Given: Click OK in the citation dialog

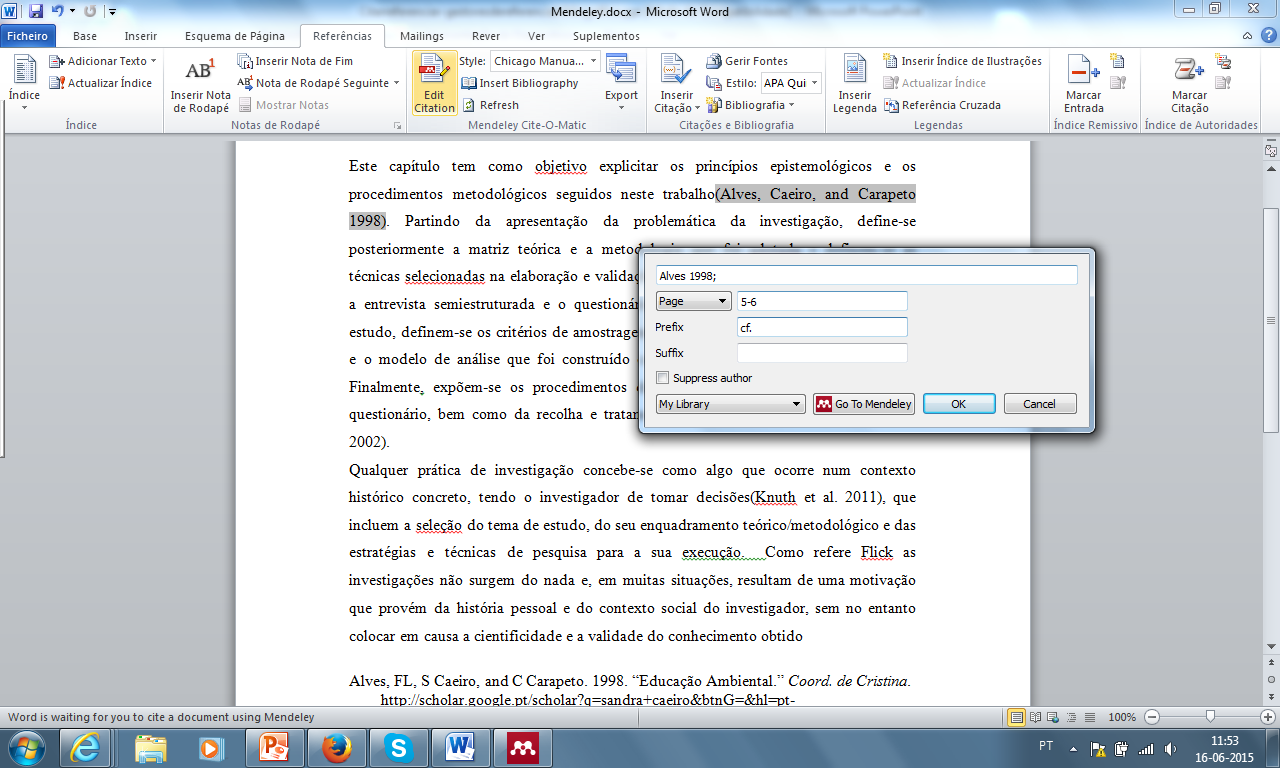Looking at the screenshot, I should click(x=959, y=404).
